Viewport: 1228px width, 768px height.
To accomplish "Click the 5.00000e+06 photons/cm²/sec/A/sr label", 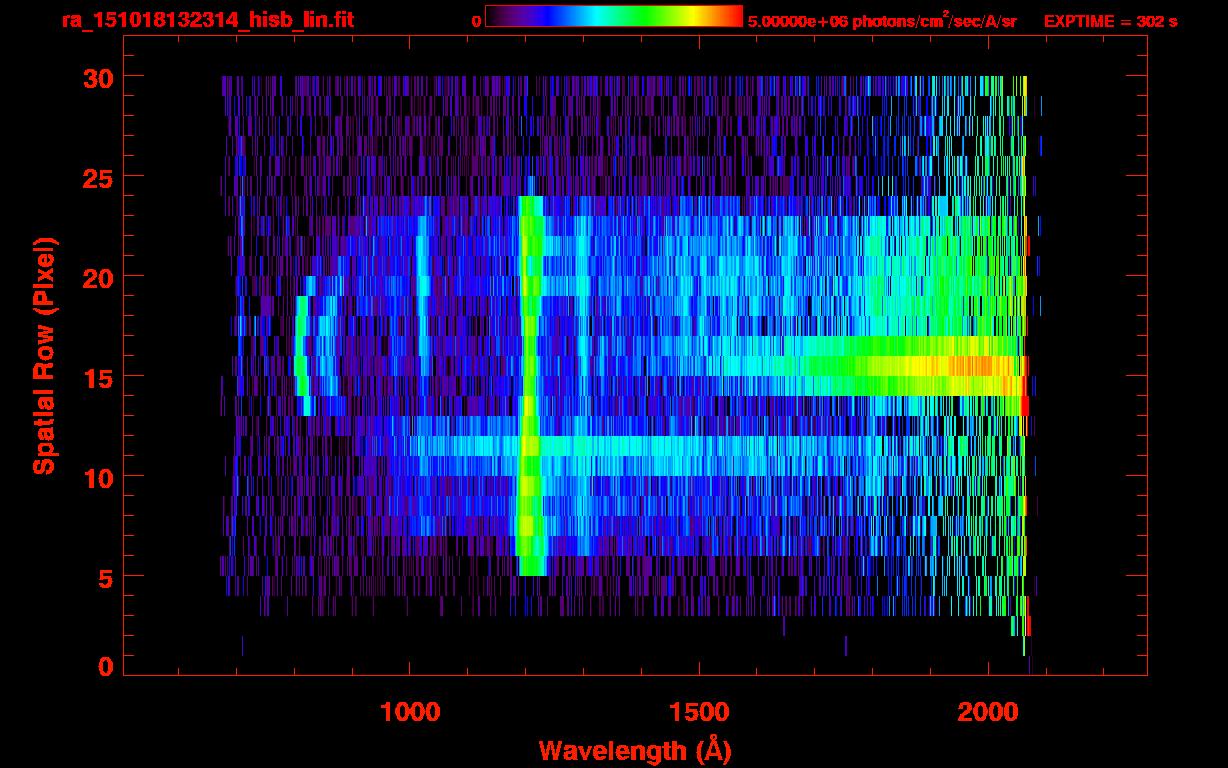I will 882,20.
